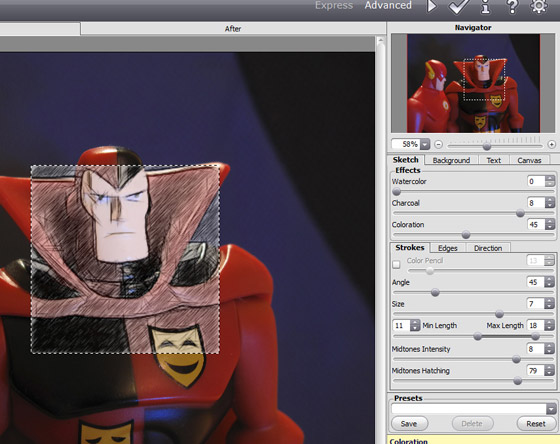Image resolution: width=560 pixels, height=444 pixels.
Task: Click the Charcoal value field
Action: (536, 203)
